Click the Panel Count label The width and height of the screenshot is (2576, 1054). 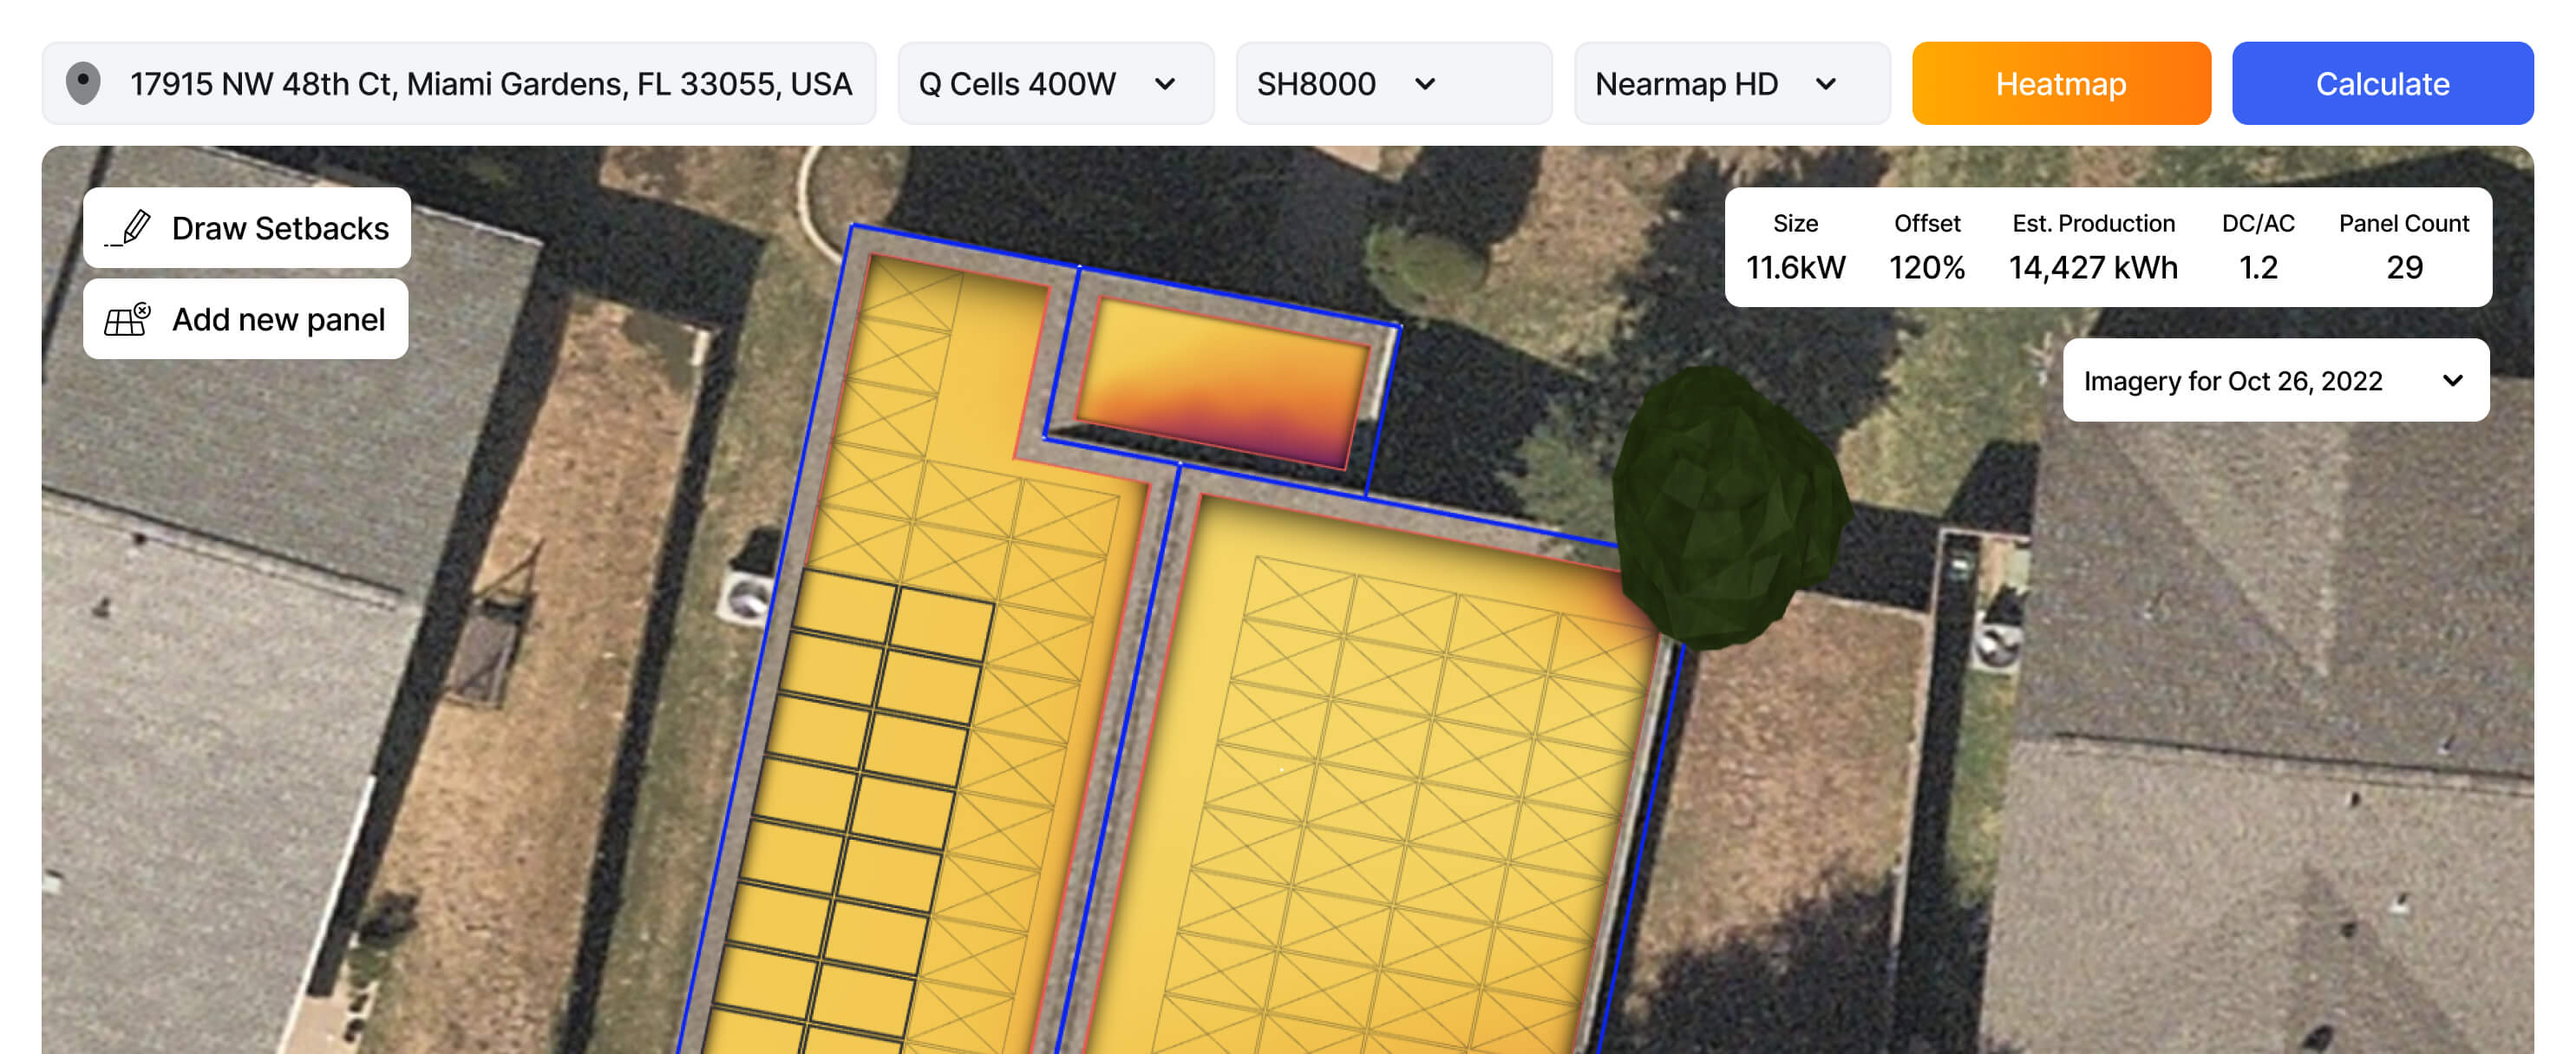coord(2404,223)
